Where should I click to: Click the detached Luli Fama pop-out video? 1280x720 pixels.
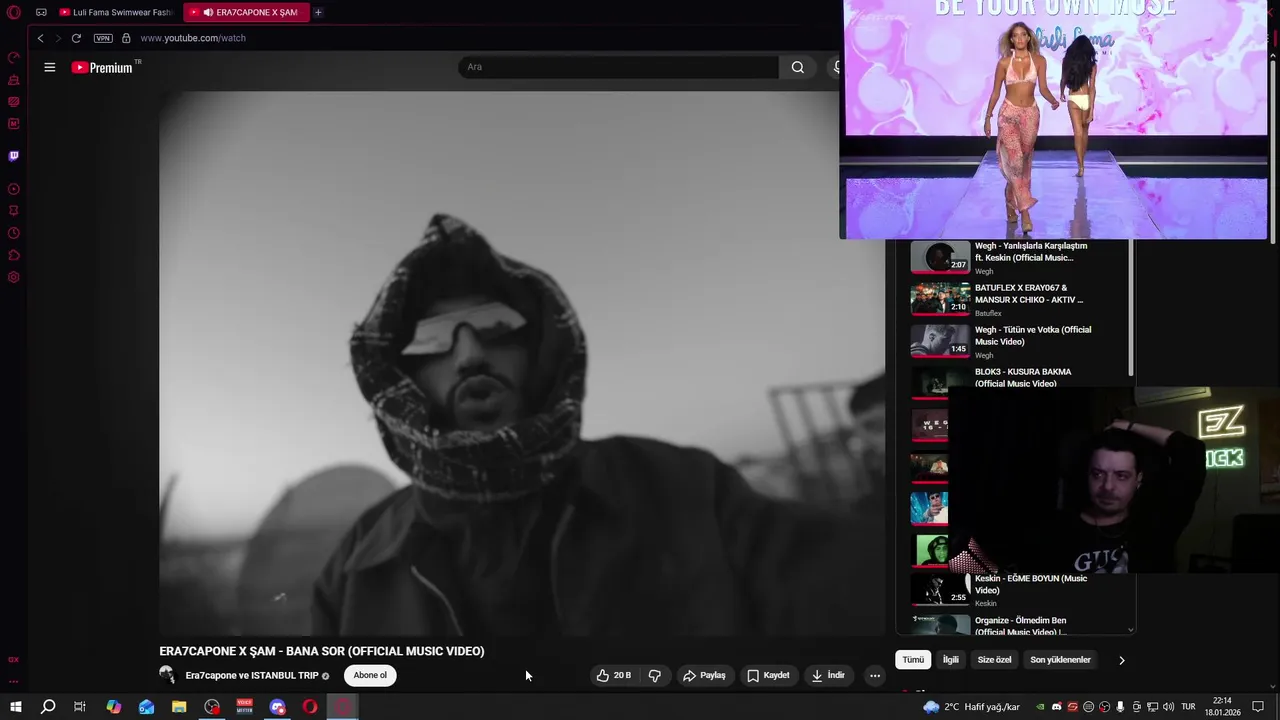coord(1055,120)
